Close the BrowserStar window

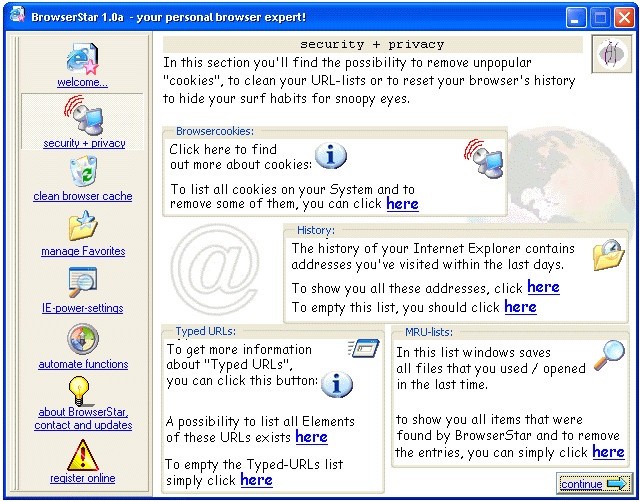point(624,18)
